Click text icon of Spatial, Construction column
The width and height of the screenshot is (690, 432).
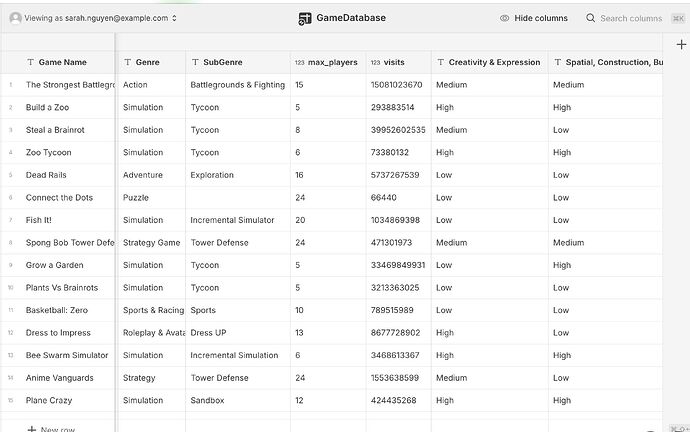tap(558, 62)
